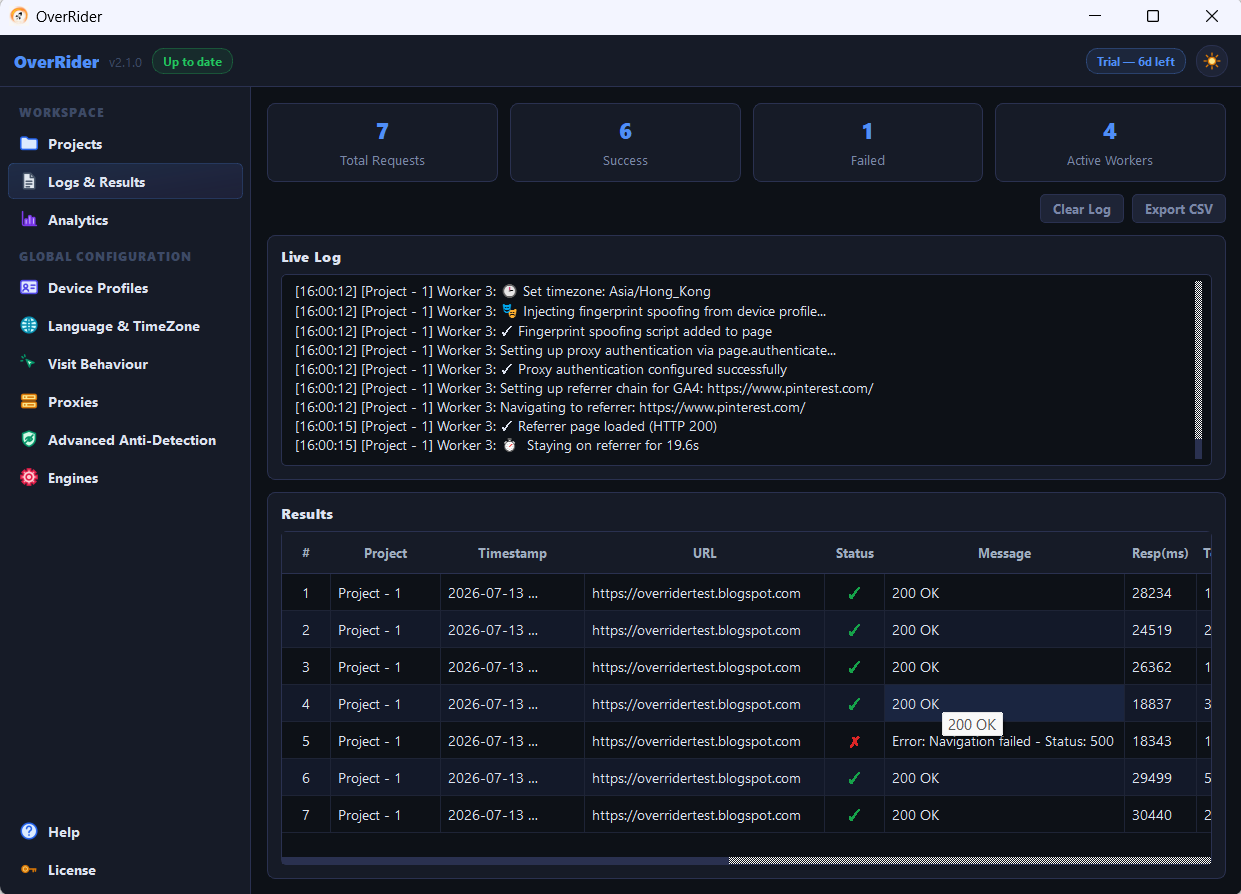Open the Proxies configuration

click(x=125, y=402)
